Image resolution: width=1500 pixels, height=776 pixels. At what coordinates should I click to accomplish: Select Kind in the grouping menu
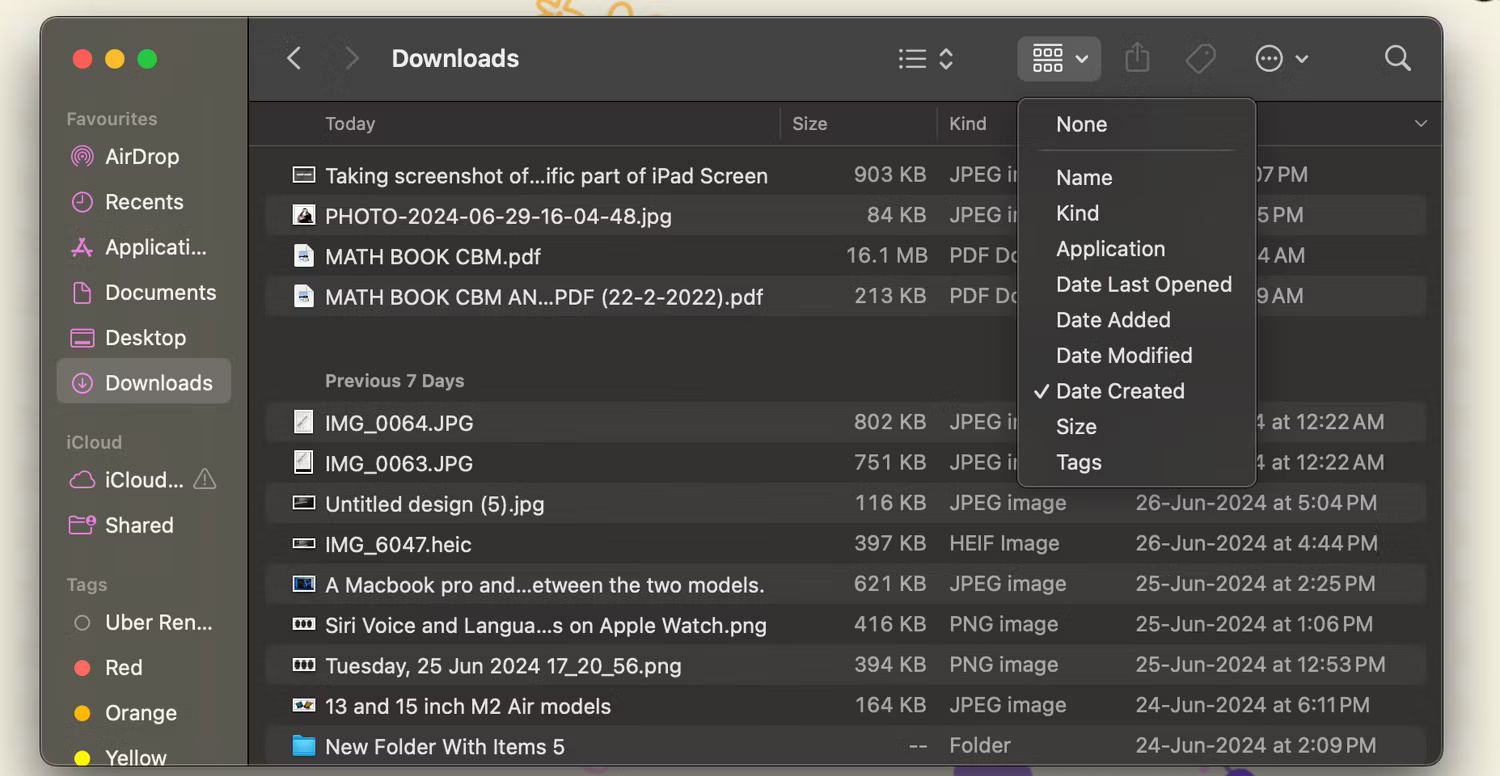point(1077,213)
